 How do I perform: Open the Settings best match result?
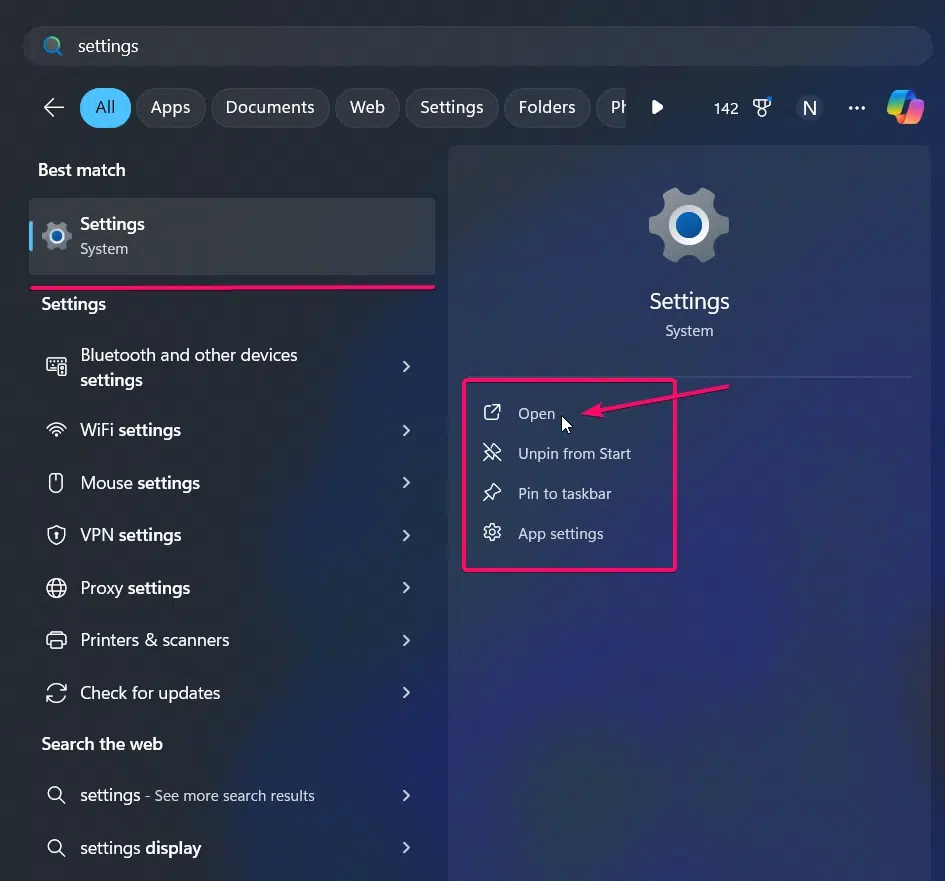[x=232, y=236]
